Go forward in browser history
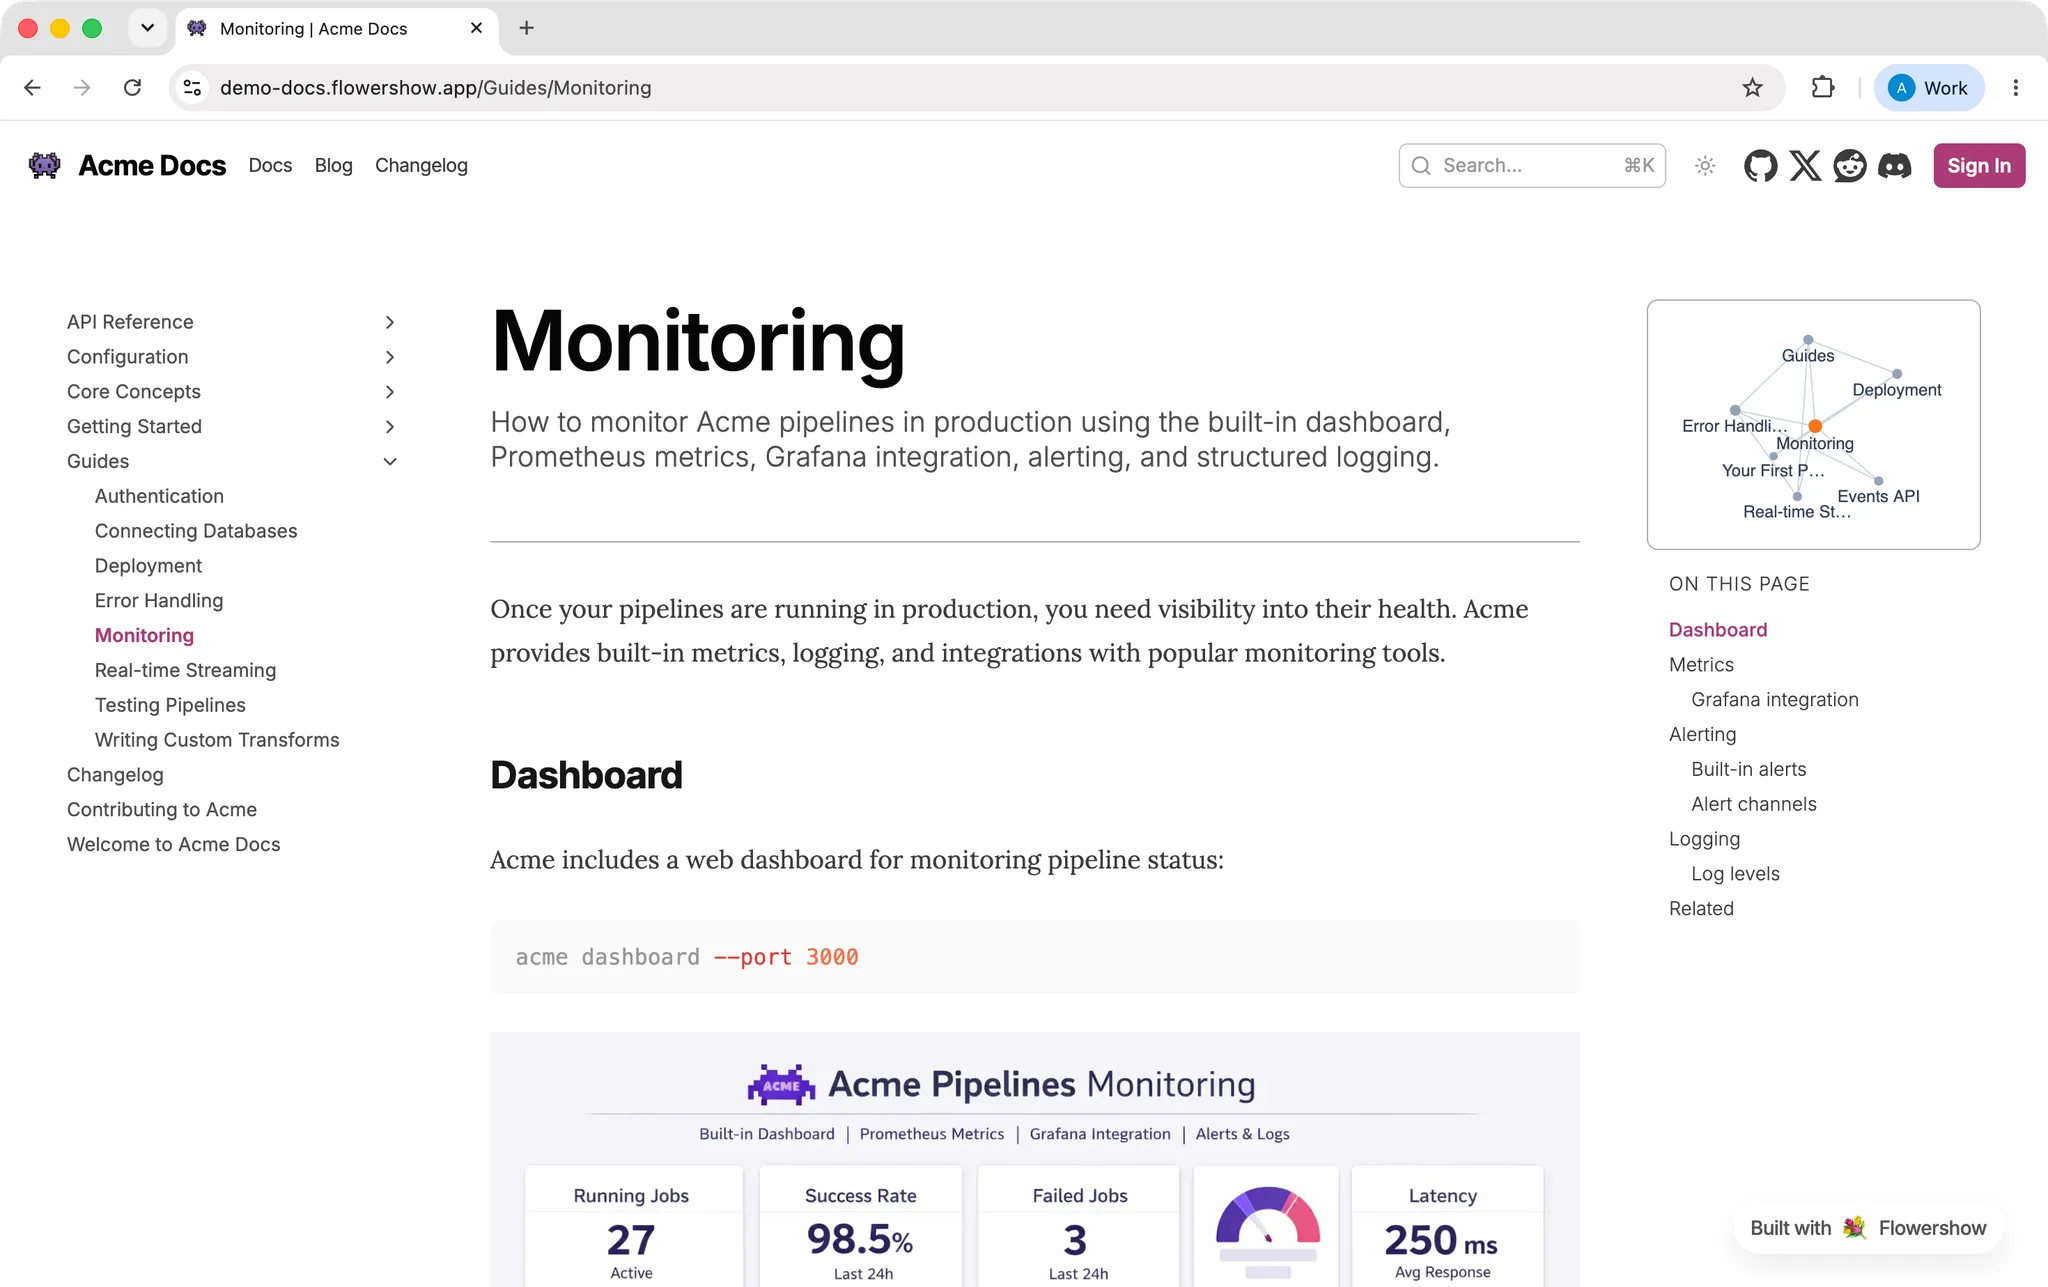Image resolution: width=2048 pixels, height=1287 pixels. pos(82,88)
